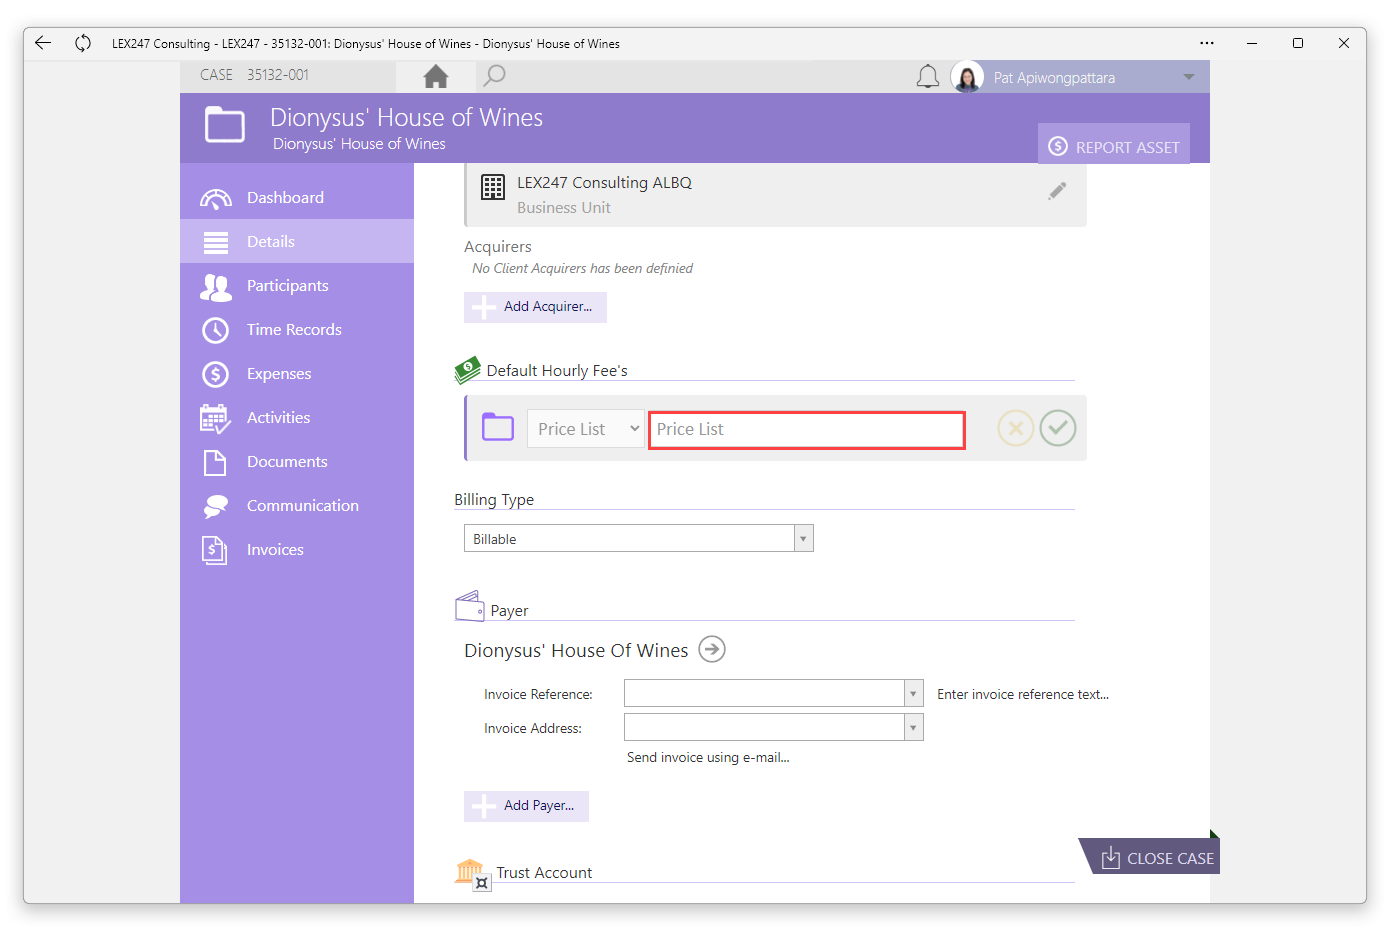Click the business unit building icon
This screenshot has width=1390, height=930.
tap(493, 187)
